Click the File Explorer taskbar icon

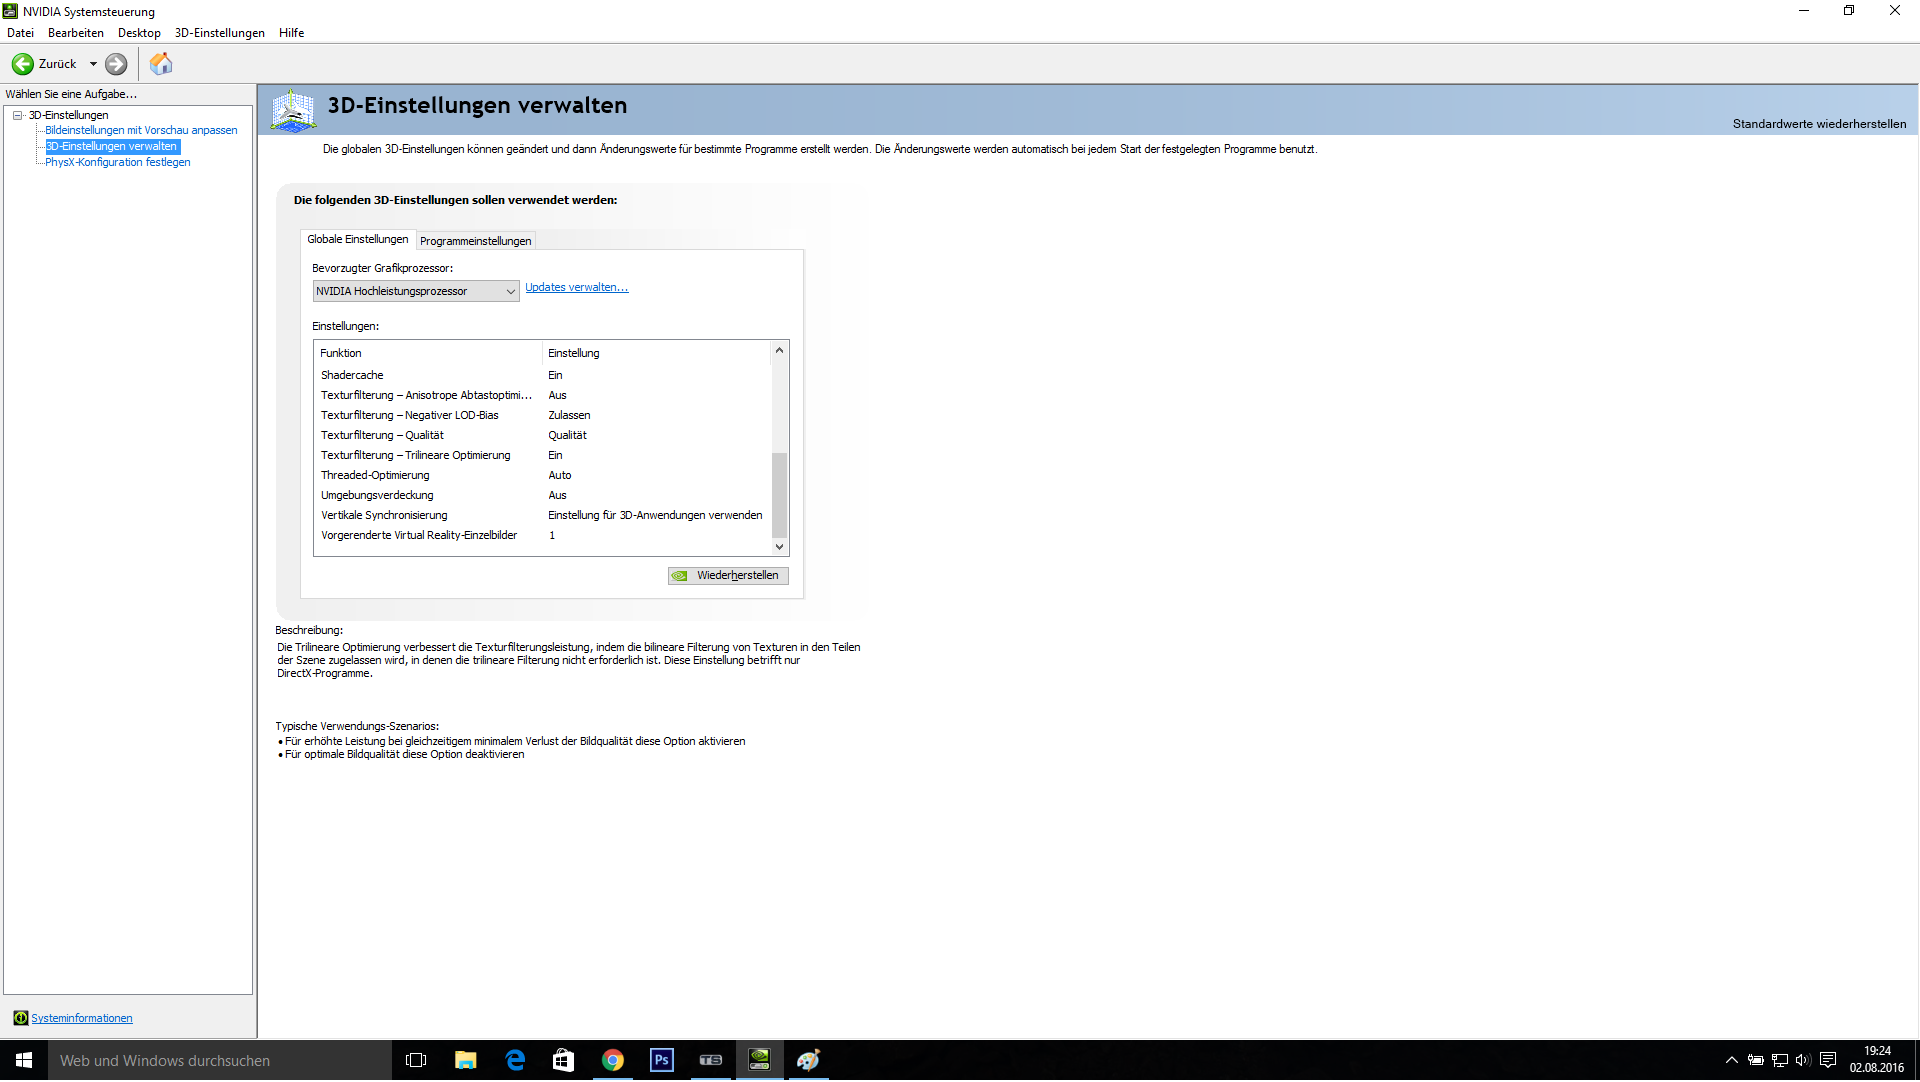tap(466, 1061)
